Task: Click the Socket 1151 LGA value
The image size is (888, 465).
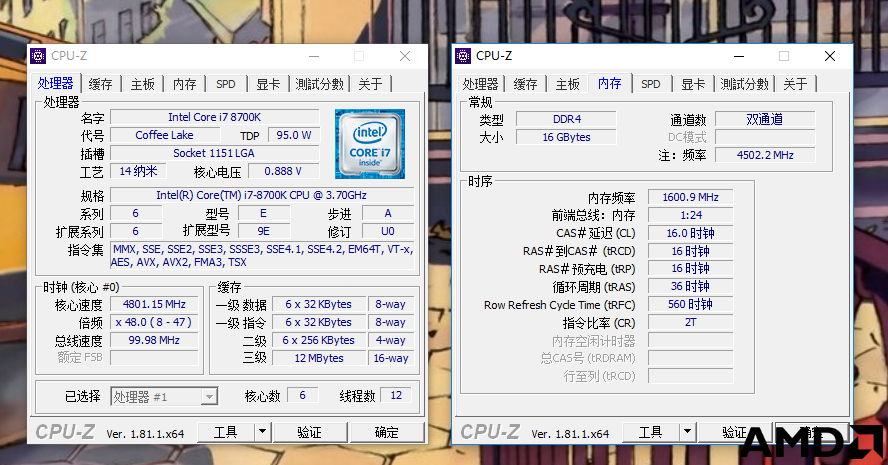Action: pyautogui.click(x=215, y=153)
